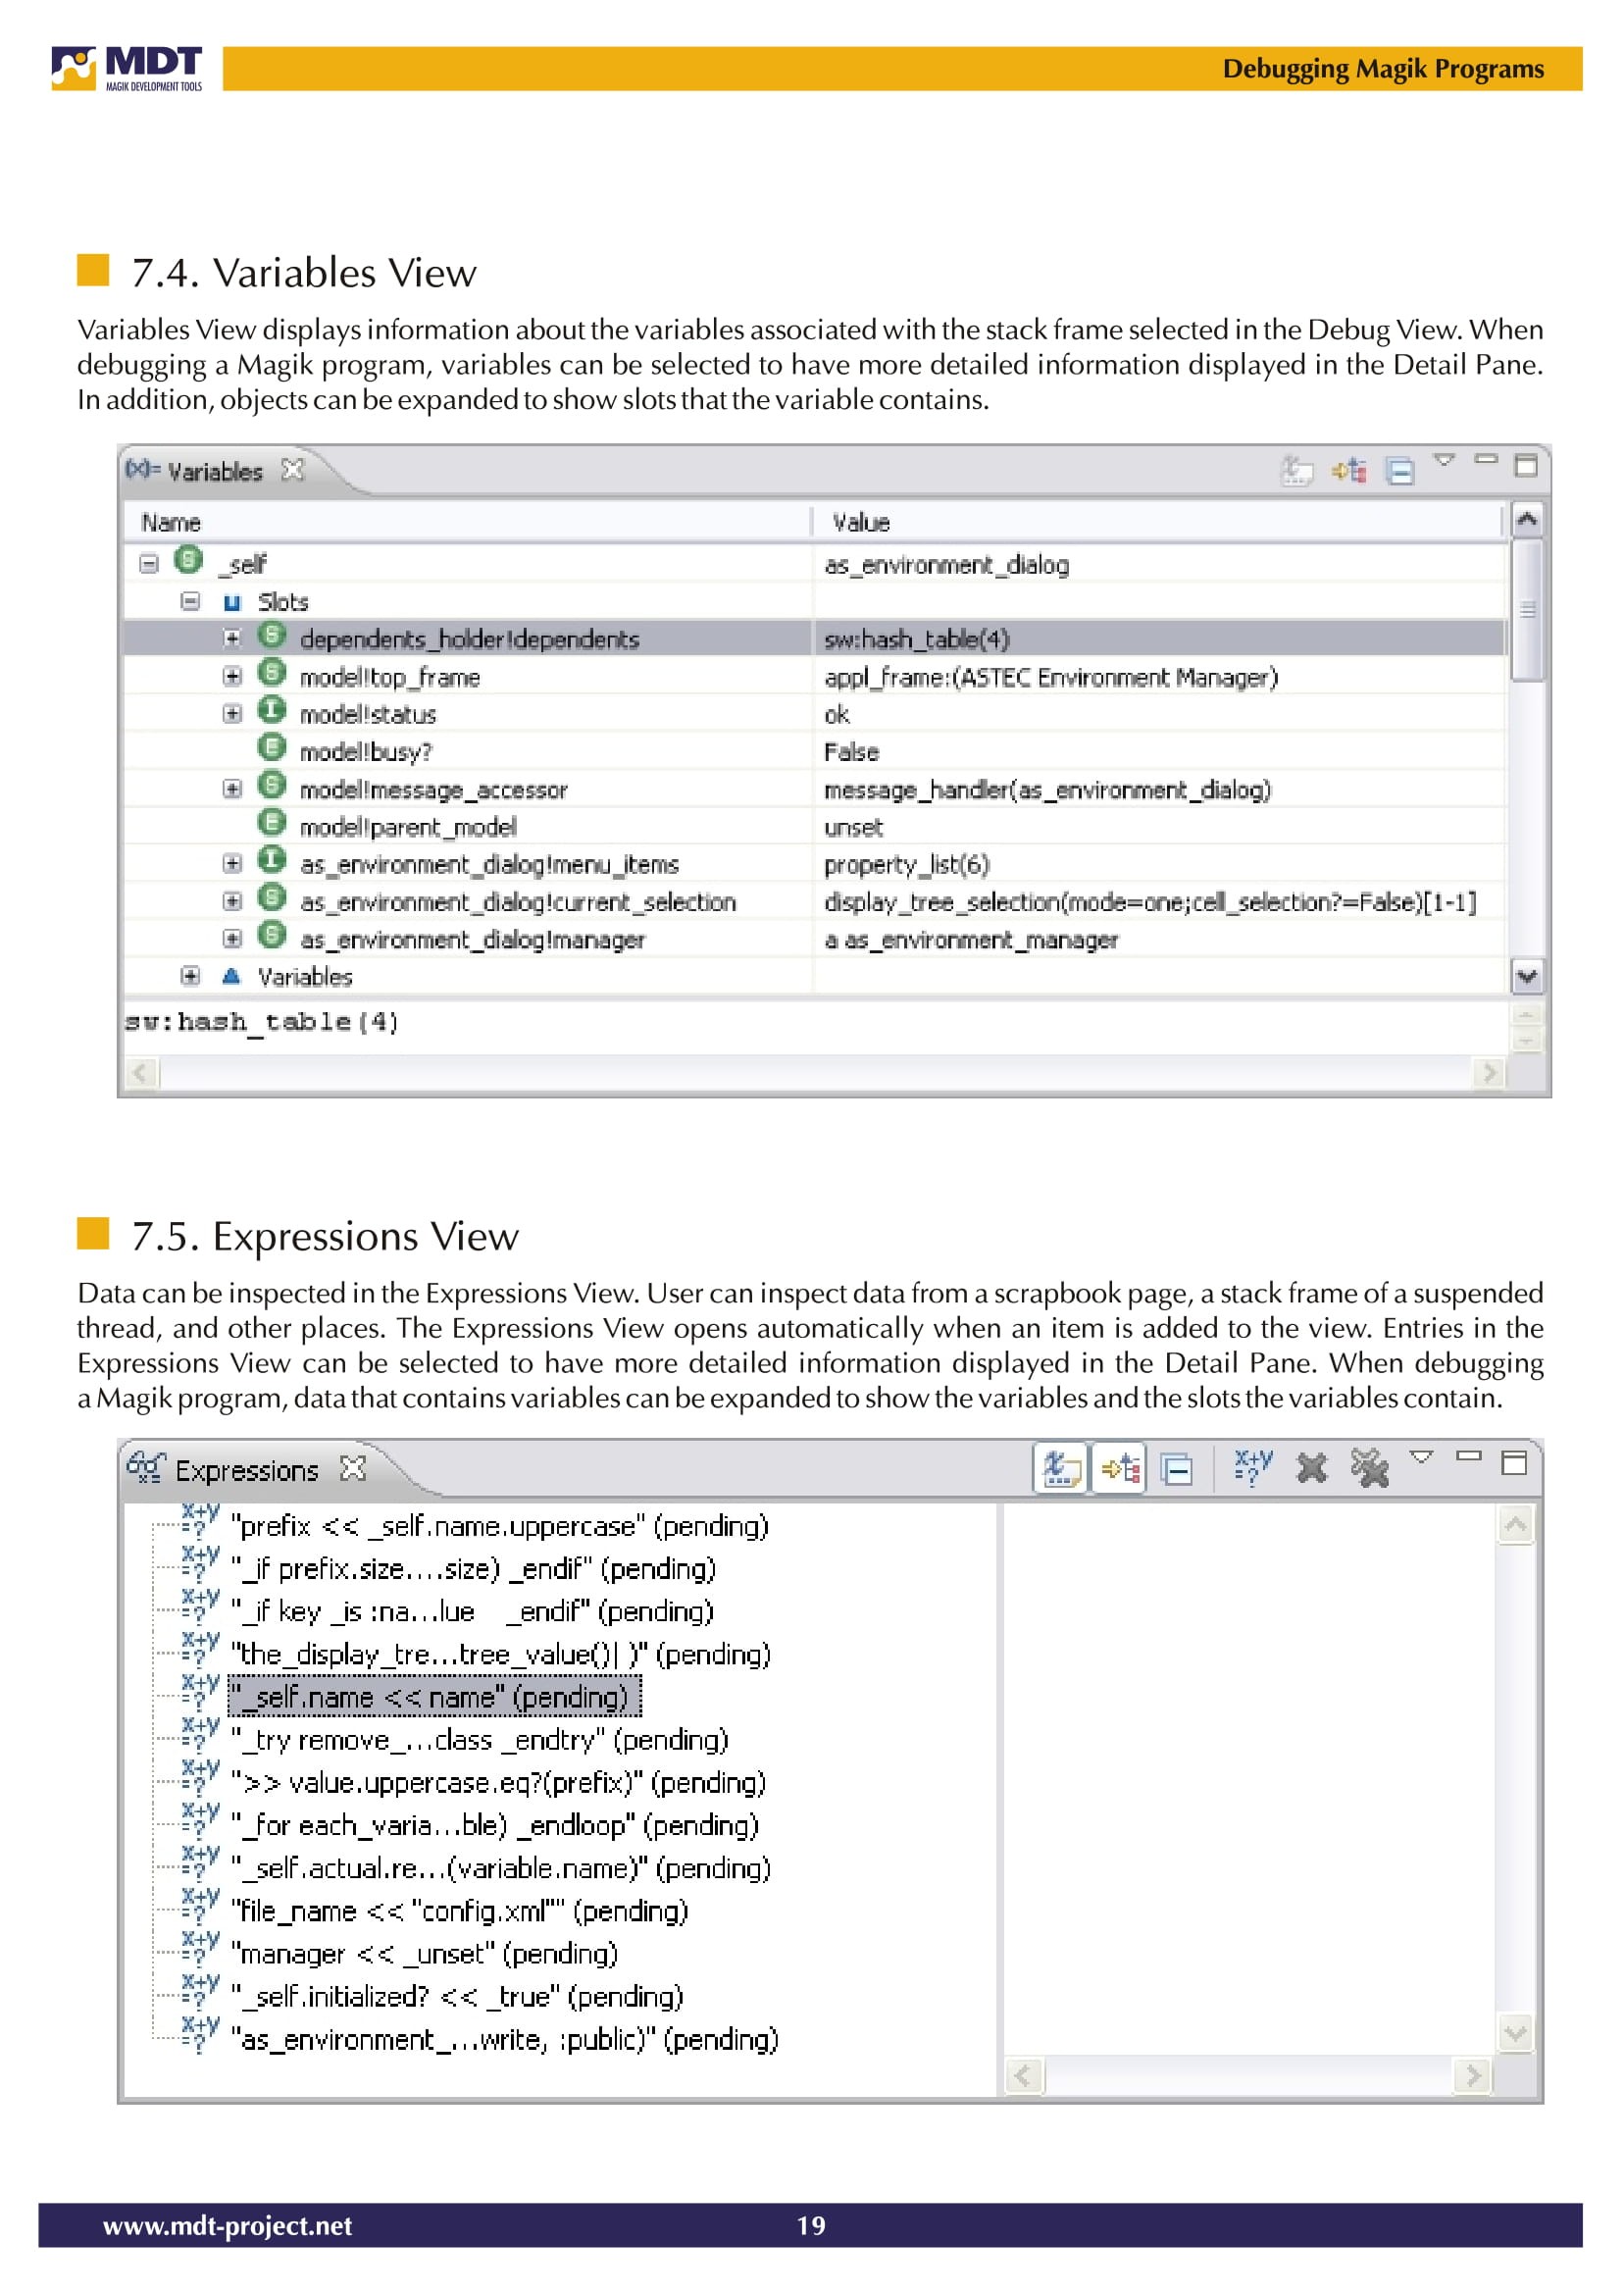Expand the model!top_frame slot
1624x2294 pixels.
[x=232, y=676]
